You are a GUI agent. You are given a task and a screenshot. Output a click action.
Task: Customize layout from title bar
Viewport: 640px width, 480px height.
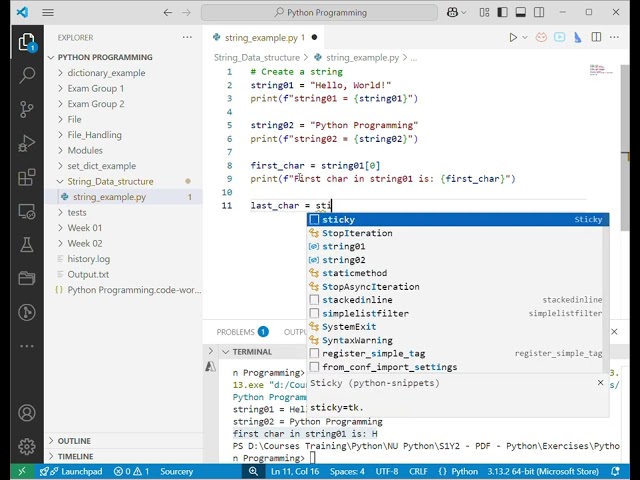(484, 13)
